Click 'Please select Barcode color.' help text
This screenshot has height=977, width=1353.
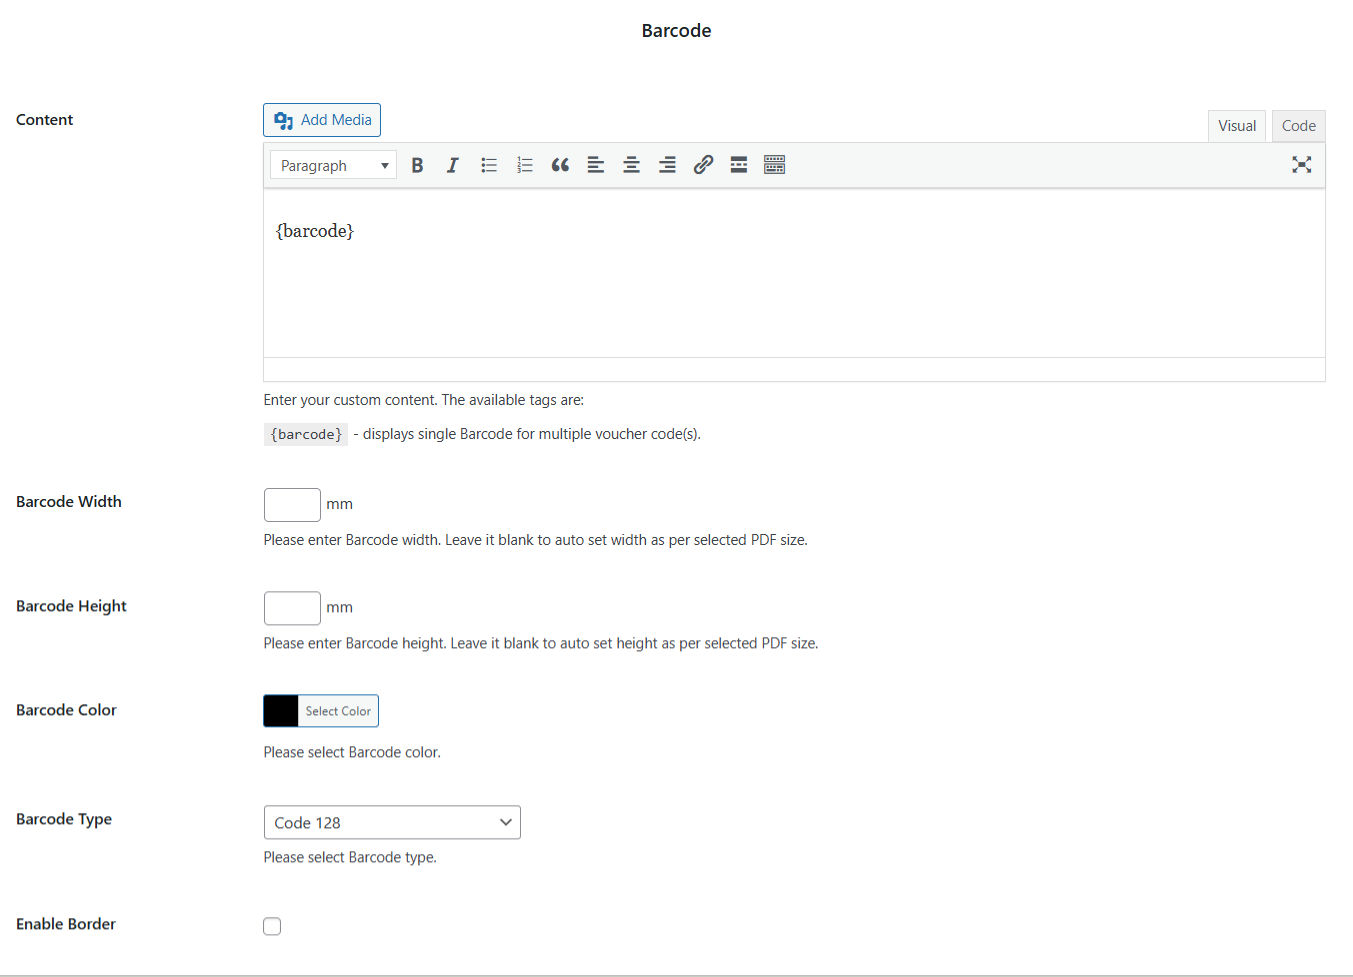[352, 752]
